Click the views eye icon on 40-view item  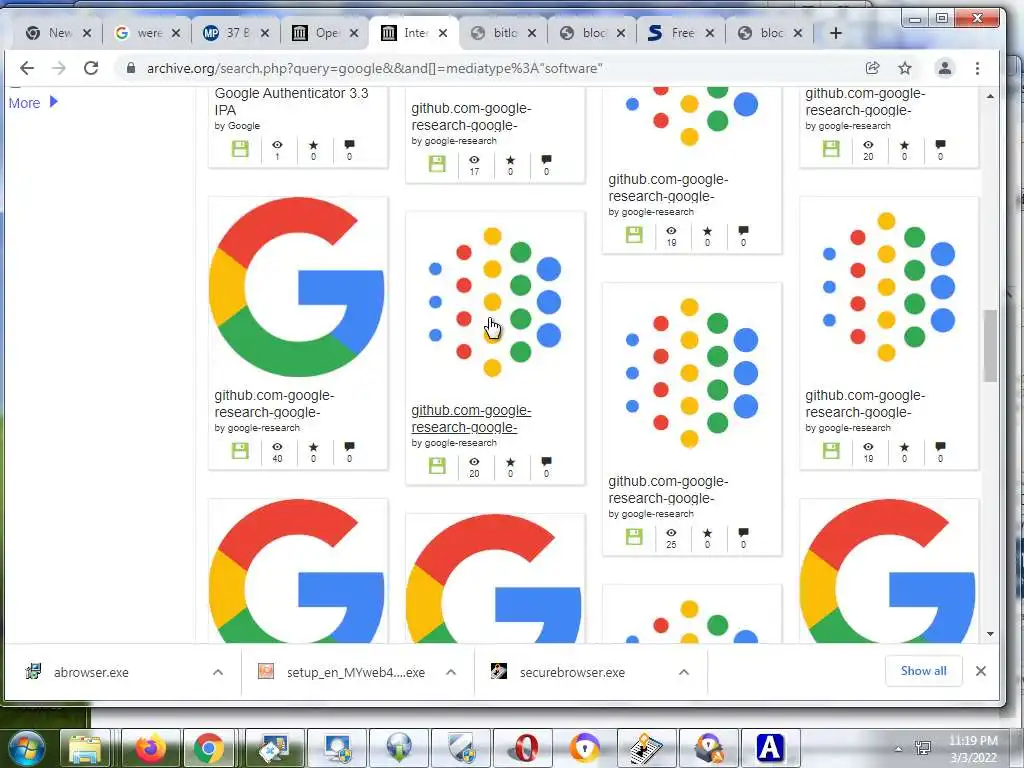pyautogui.click(x=278, y=447)
